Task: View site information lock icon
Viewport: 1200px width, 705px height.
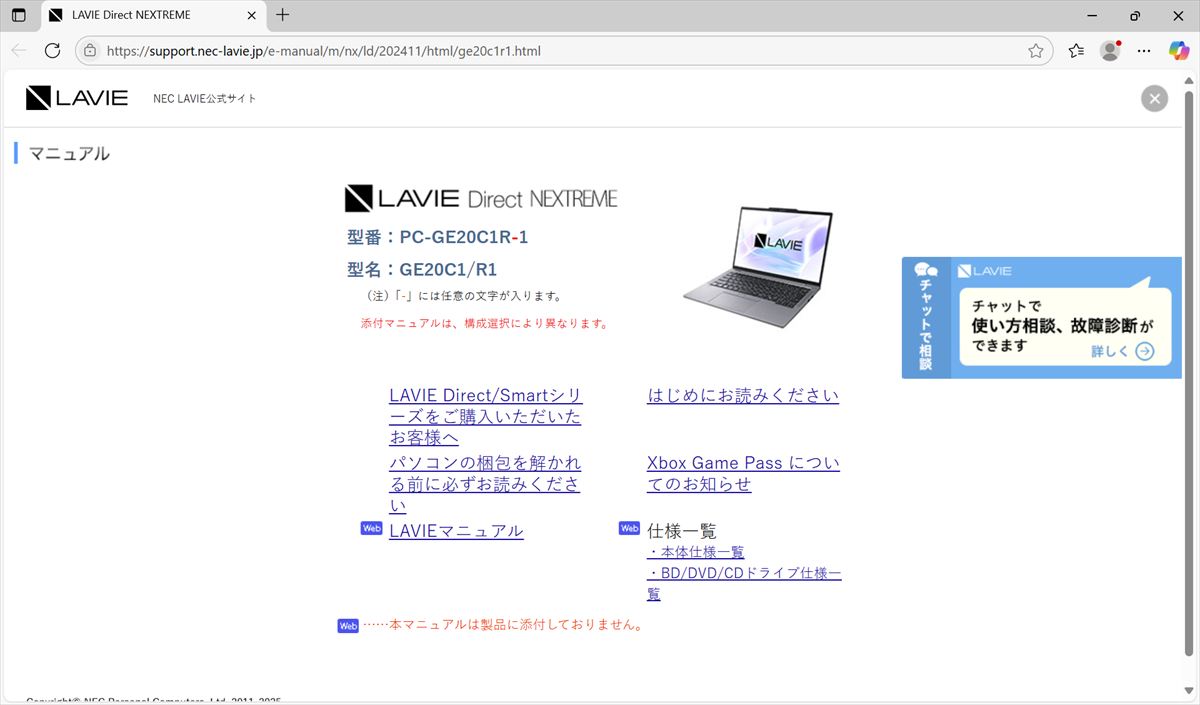Action: click(90, 50)
